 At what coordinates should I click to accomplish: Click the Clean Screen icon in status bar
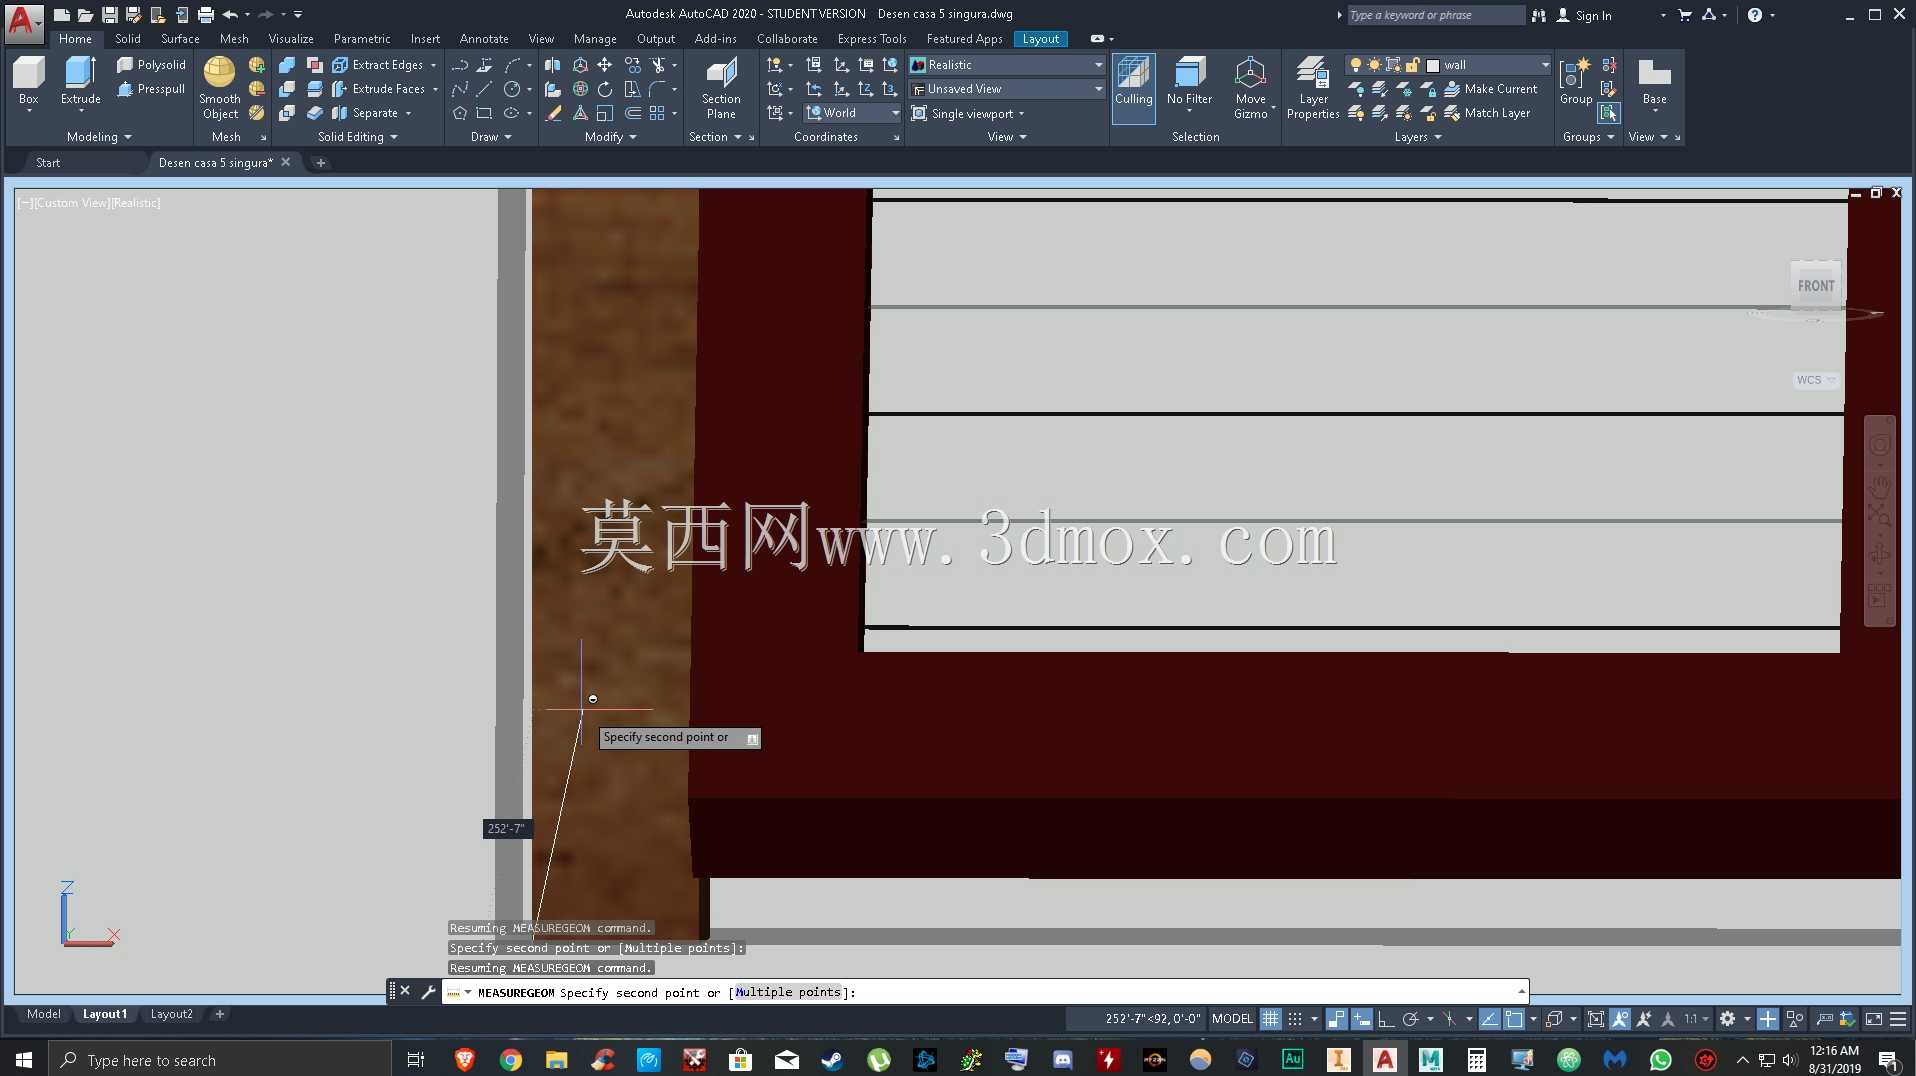pyautogui.click(x=1873, y=1019)
